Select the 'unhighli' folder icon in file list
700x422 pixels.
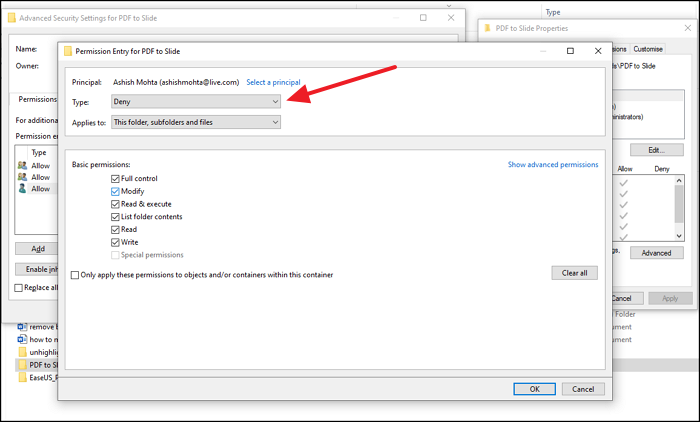pyautogui.click(x=22, y=352)
